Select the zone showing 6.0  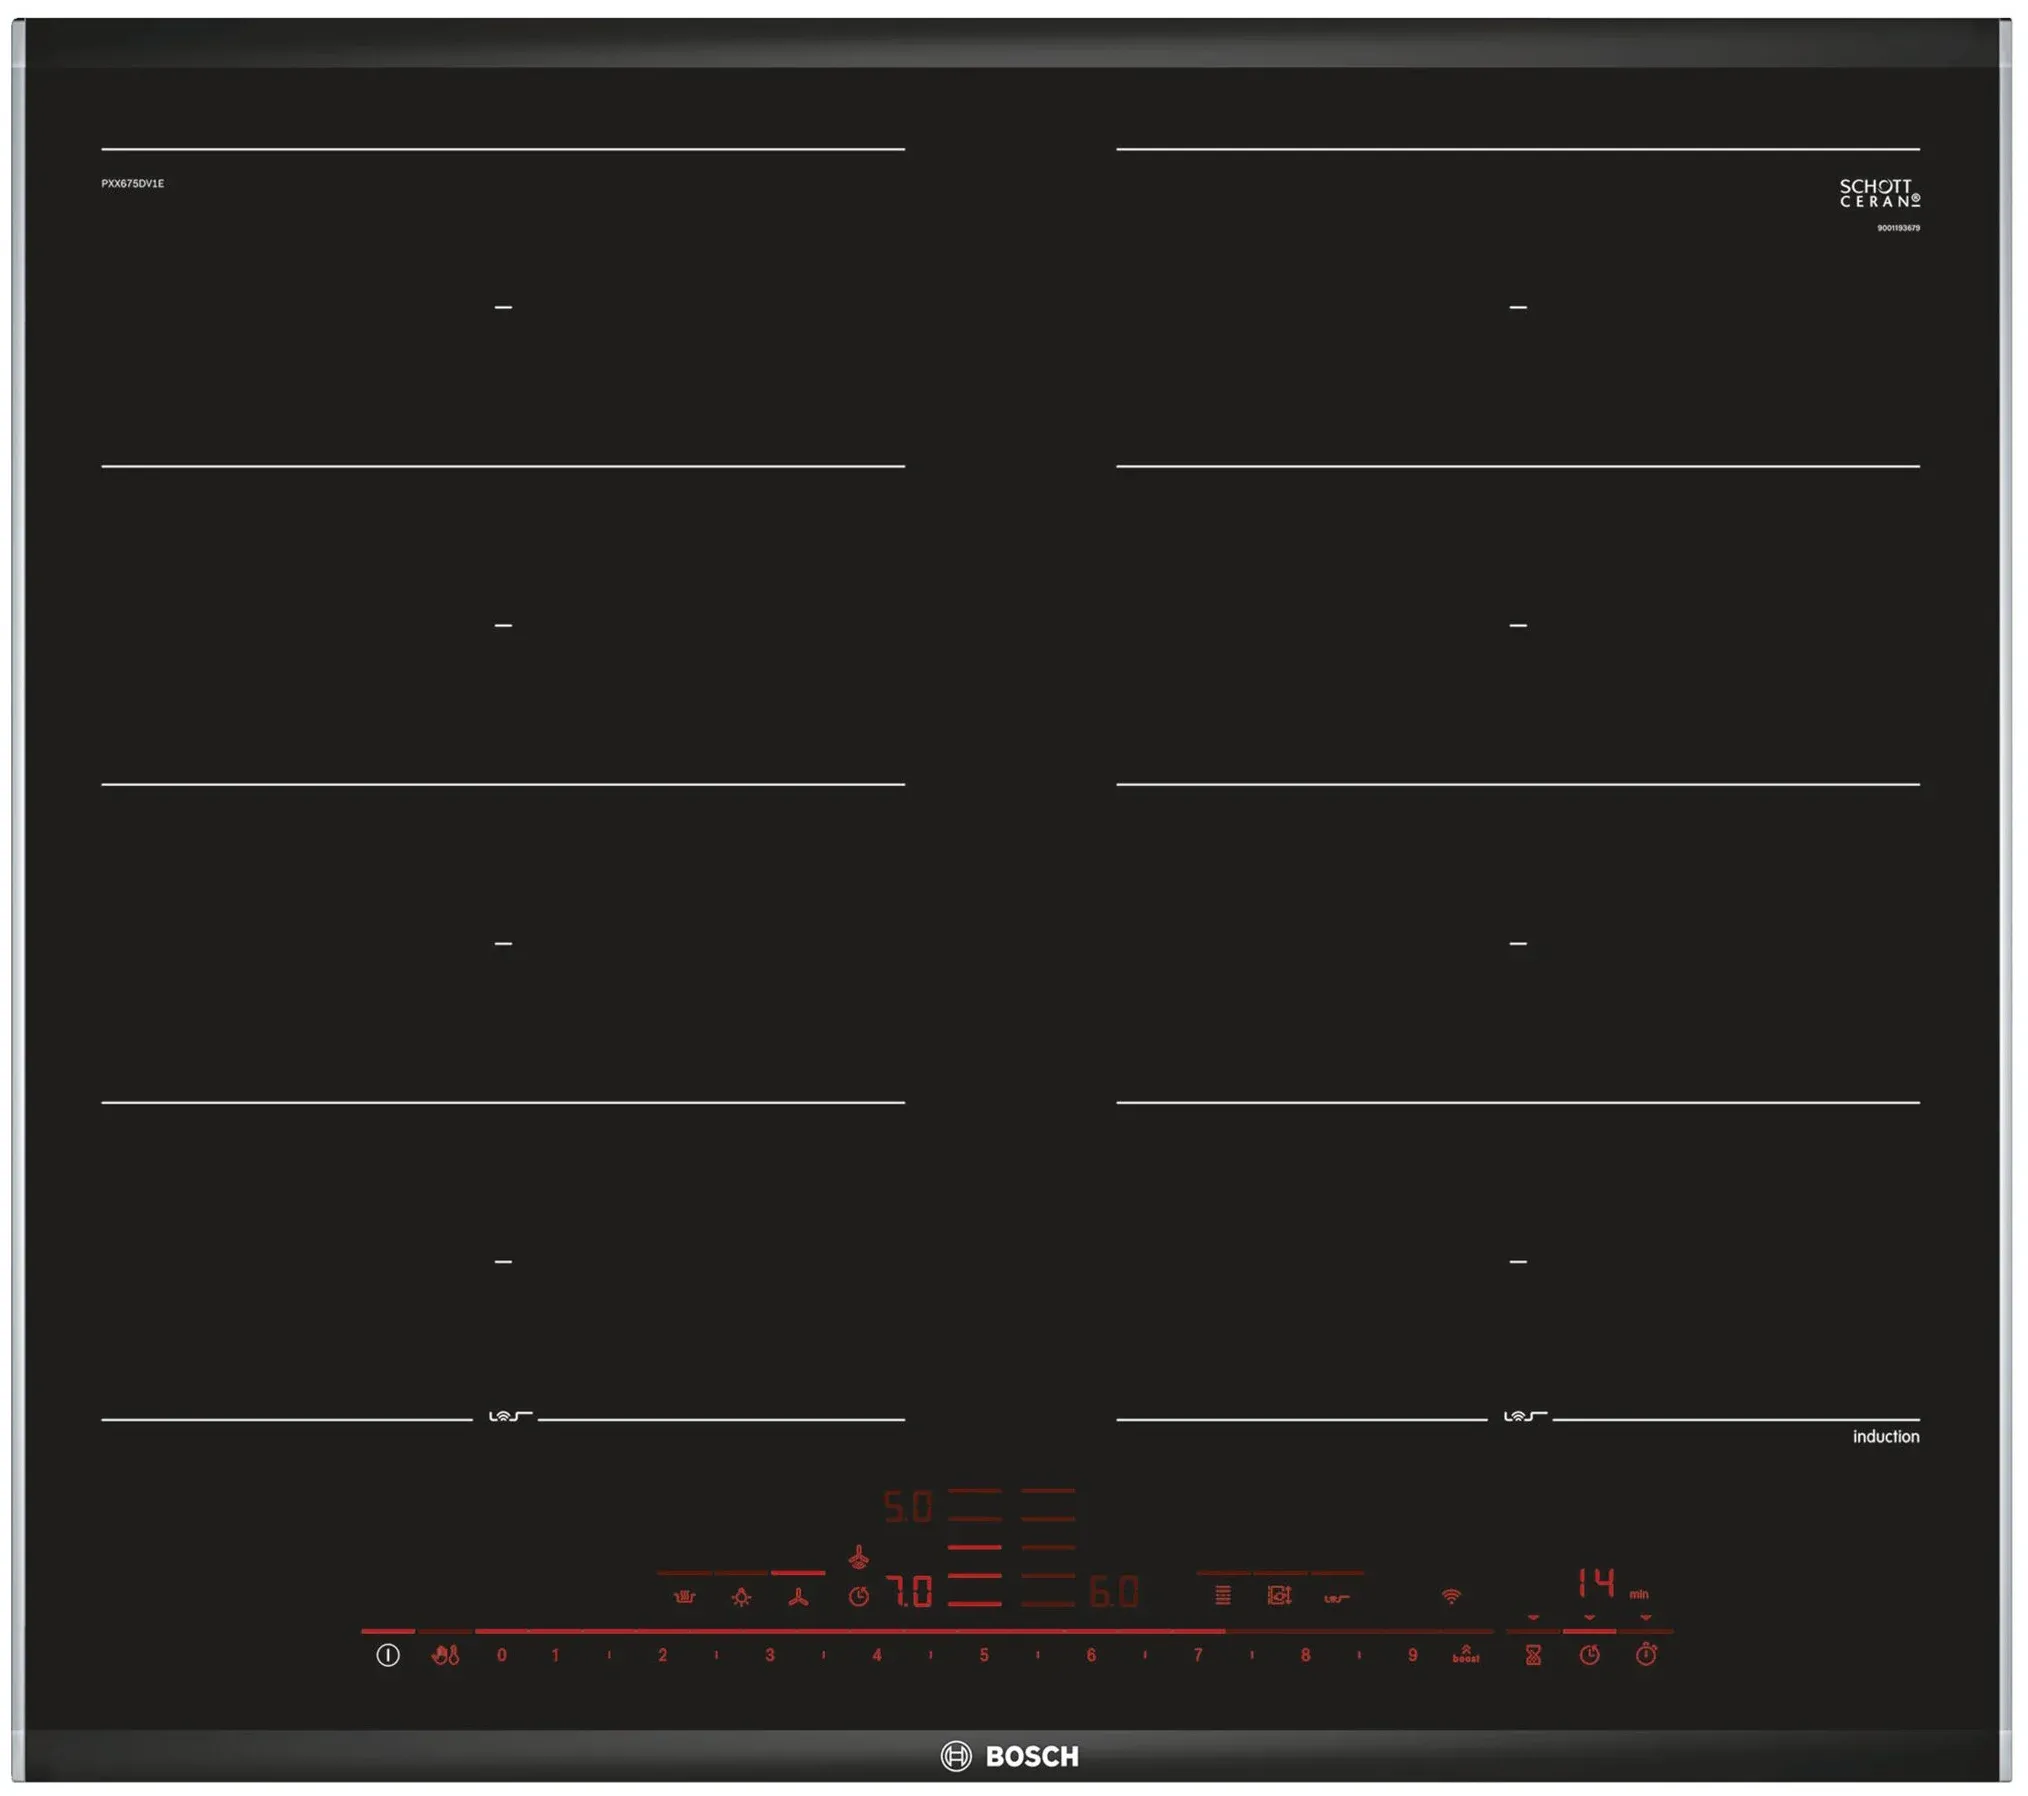(1114, 1591)
